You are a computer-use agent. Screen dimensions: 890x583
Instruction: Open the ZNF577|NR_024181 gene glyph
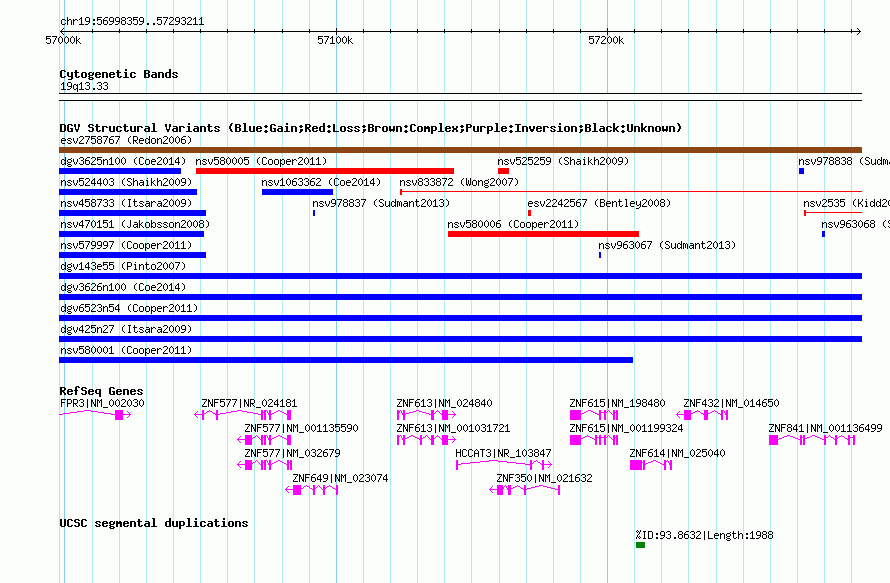point(243,415)
